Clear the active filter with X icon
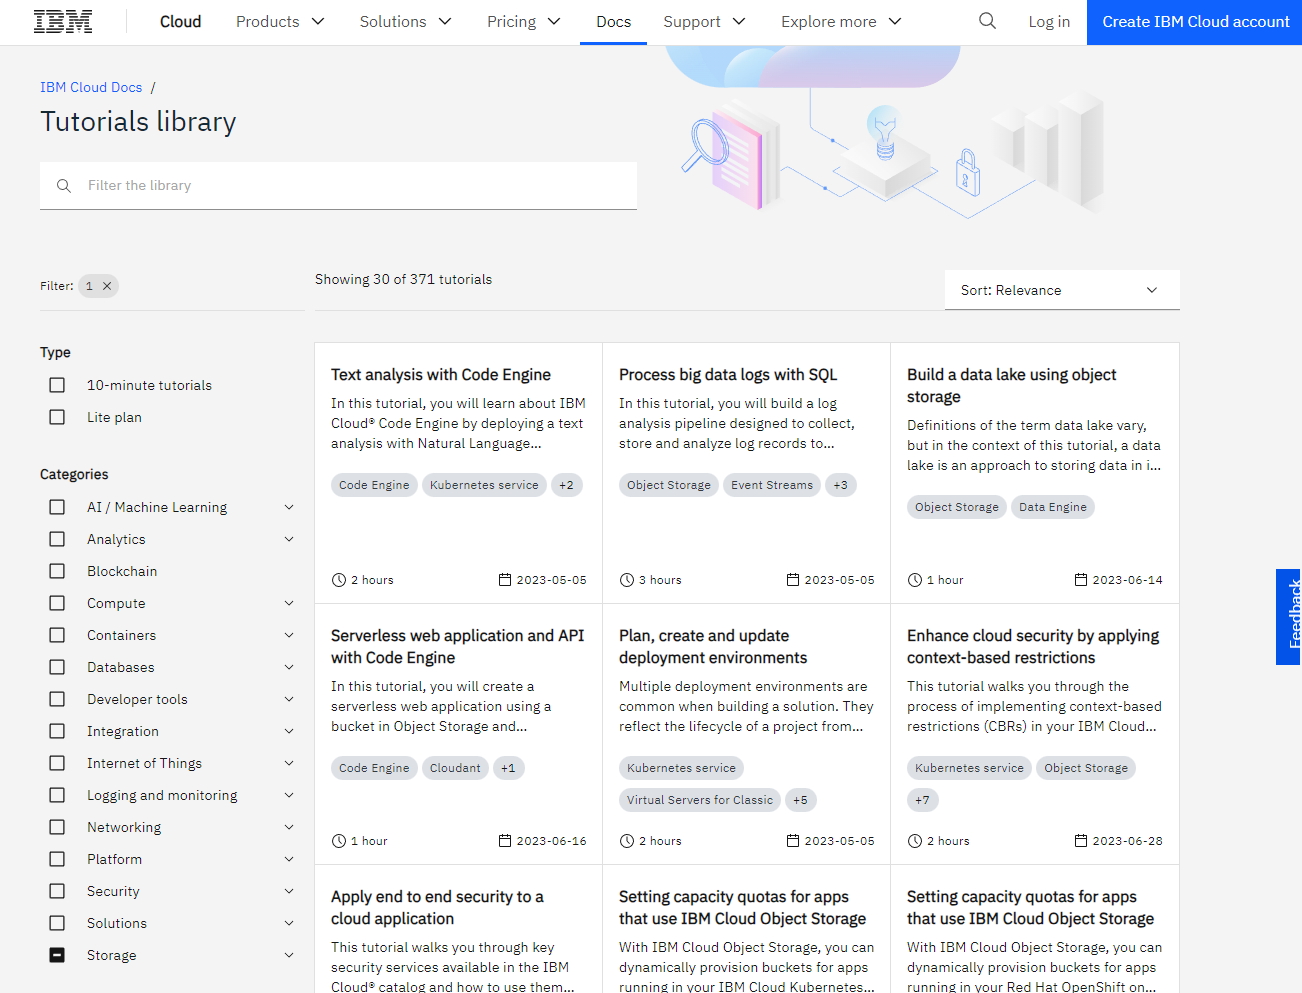 pos(107,286)
